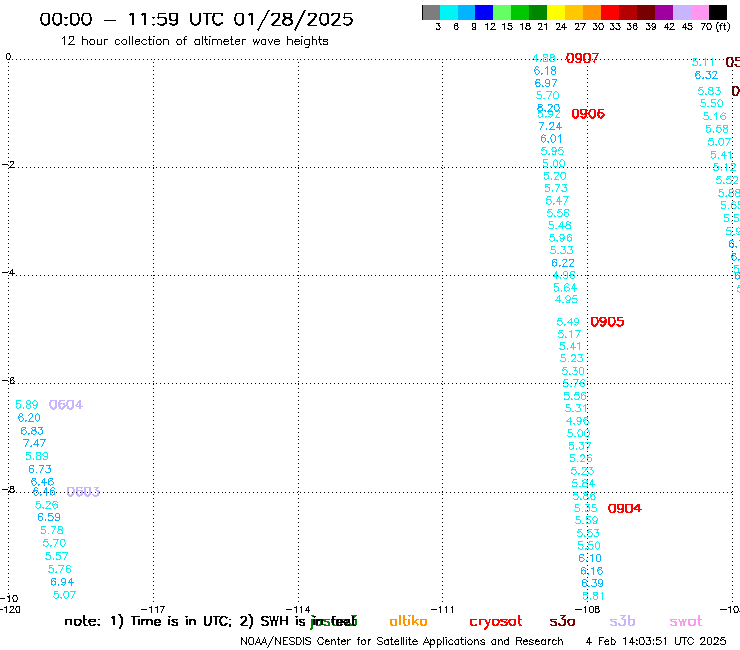The height and width of the screenshot is (650, 740).
Task: Select the bright red 33 ft legend swatch
Action: (x=609, y=13)
